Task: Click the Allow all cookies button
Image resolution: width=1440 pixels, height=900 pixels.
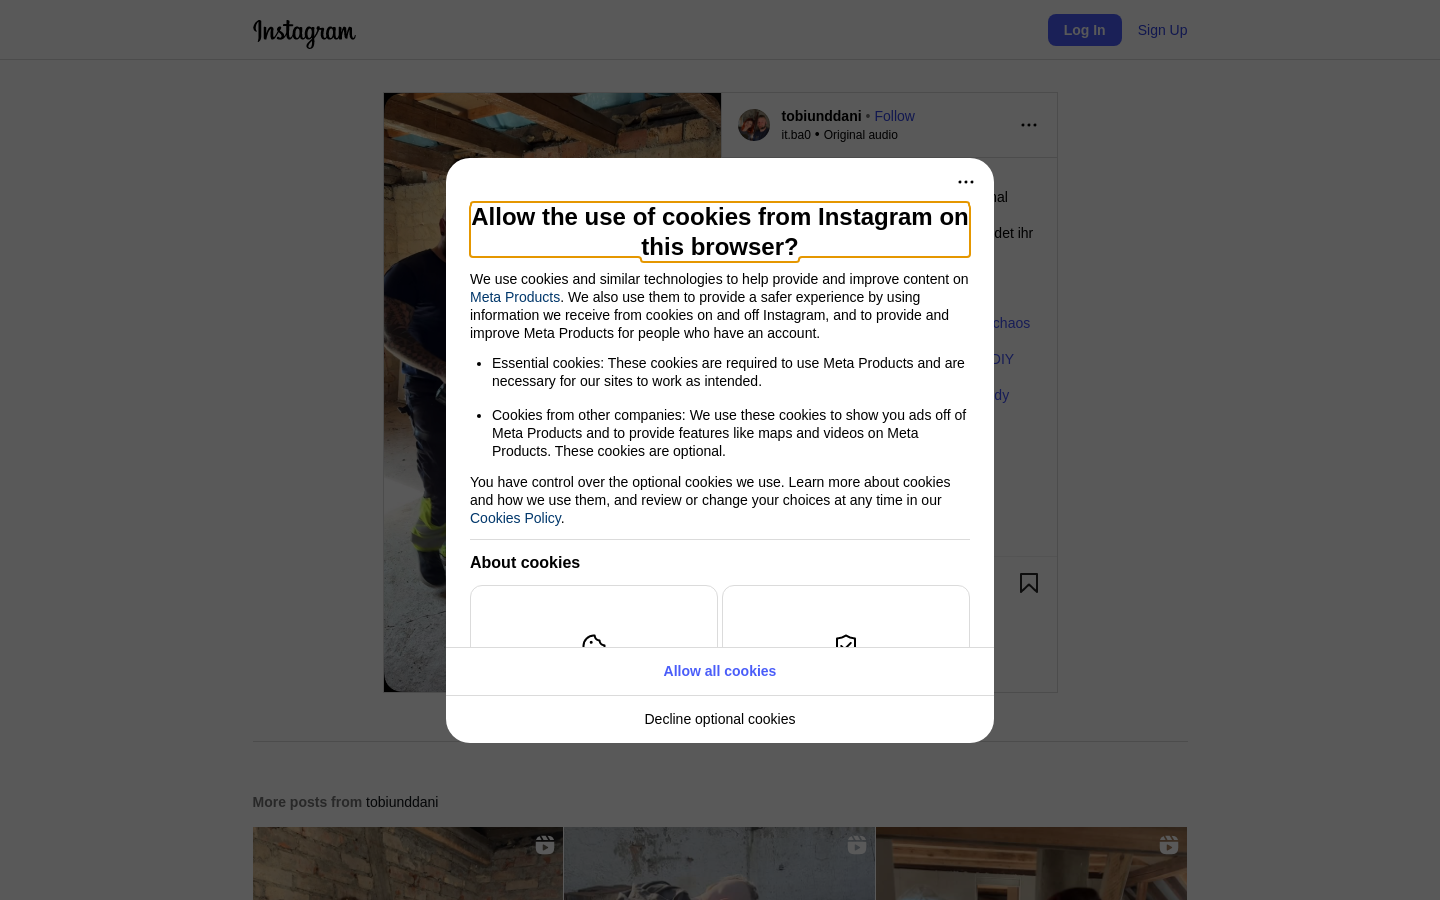Action: [720, 671]
